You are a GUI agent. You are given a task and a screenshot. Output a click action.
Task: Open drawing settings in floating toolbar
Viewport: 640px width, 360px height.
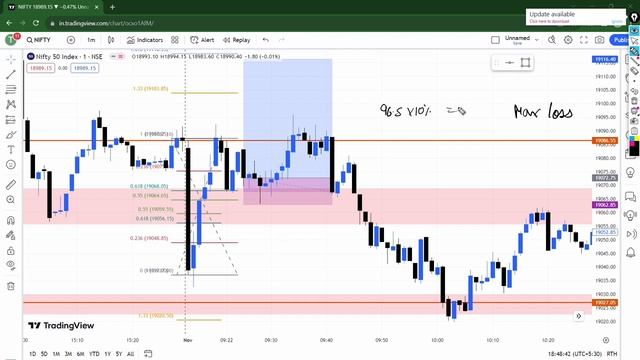(x=525, y=63)
